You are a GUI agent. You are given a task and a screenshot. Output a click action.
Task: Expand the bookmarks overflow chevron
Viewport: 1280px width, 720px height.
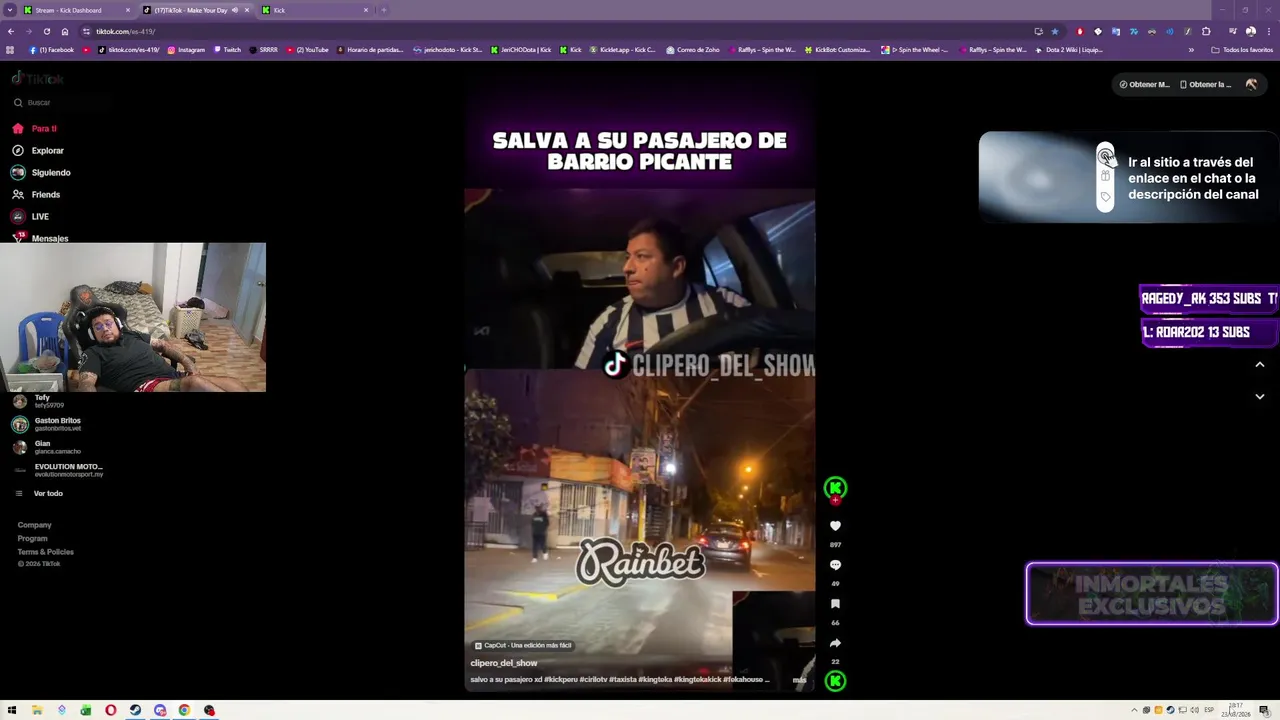pyautogui.click(x=1191, y=50)
